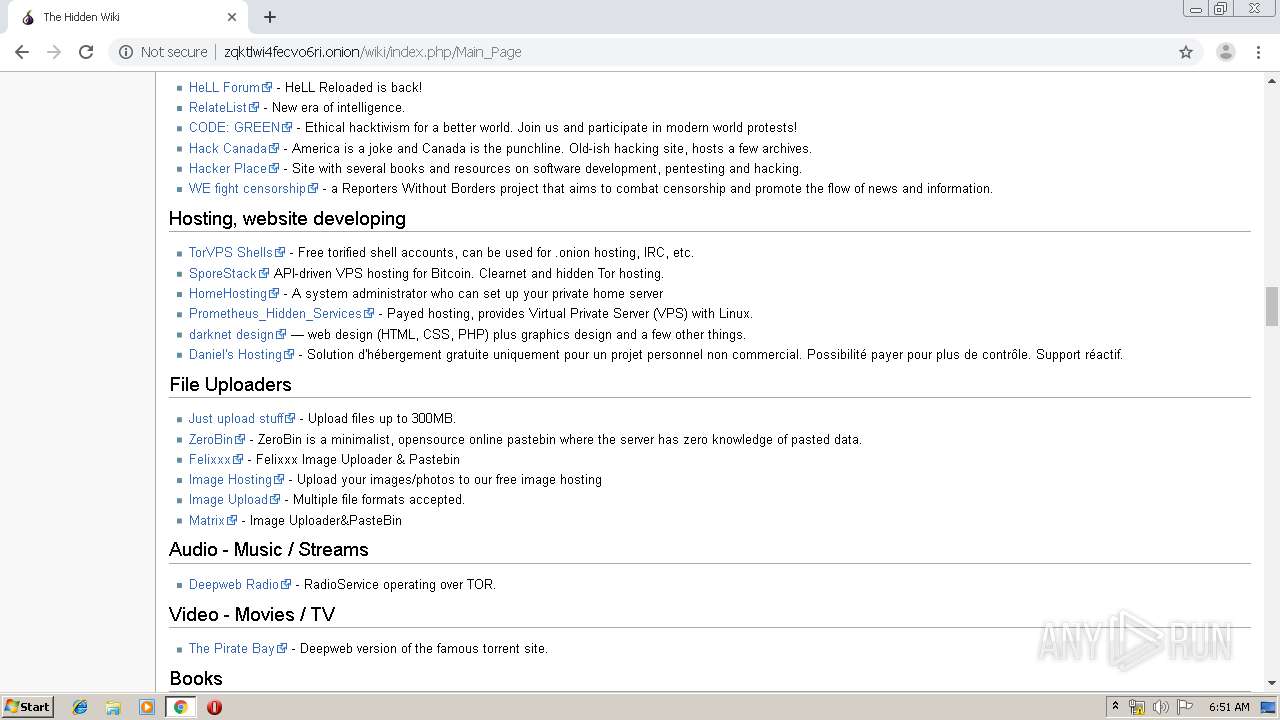Switch to the Chrome taskbar button
This screenshot has width=1280, height=720.
pos(180,707)
